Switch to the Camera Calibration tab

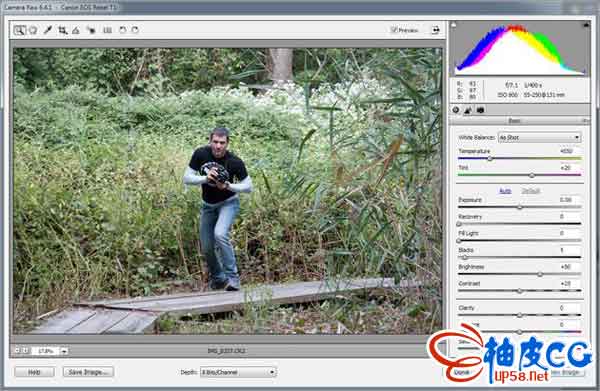pyautogui.click(x=480, y=110)
